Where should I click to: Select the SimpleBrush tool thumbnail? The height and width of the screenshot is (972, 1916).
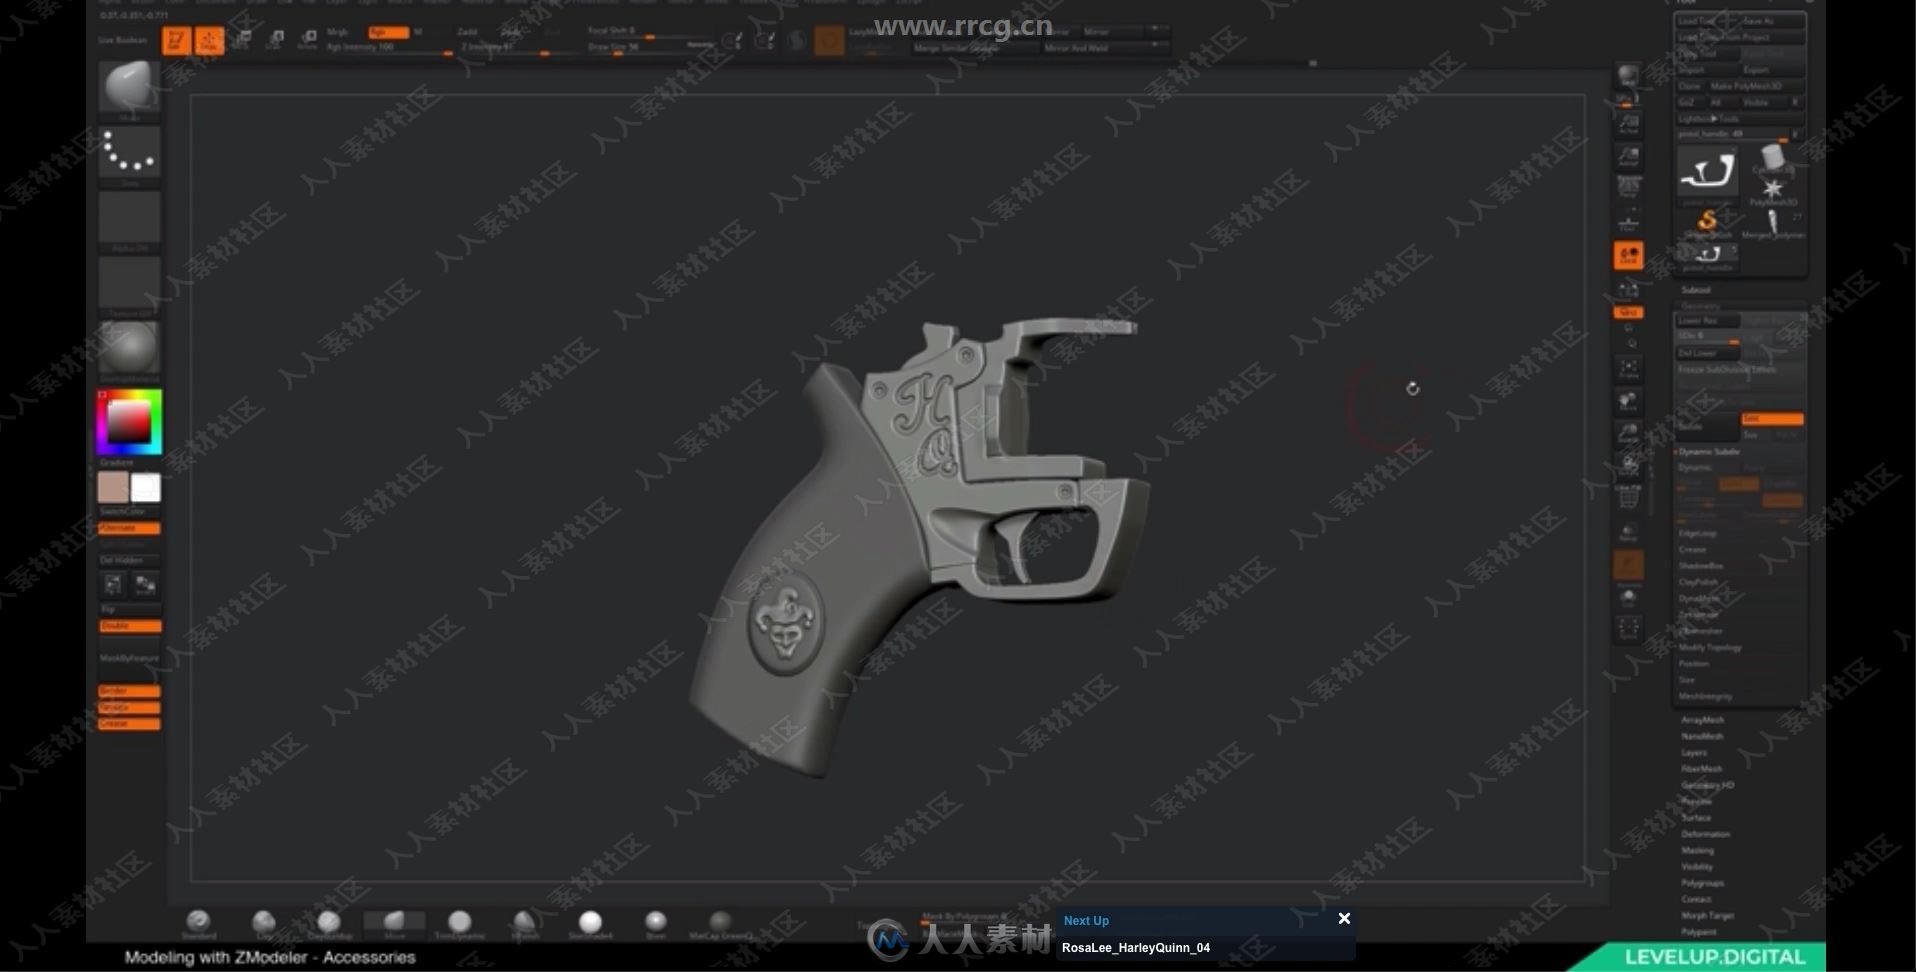coord(1707,222)
